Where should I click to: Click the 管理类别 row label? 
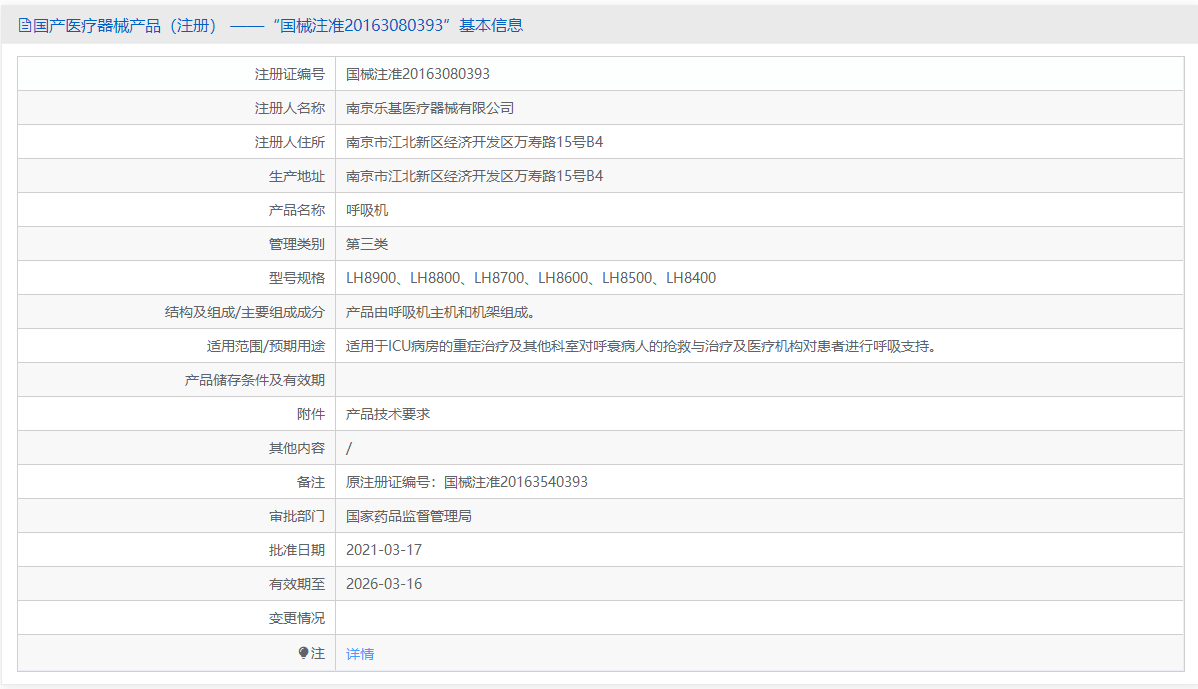[x=296, y=244]
